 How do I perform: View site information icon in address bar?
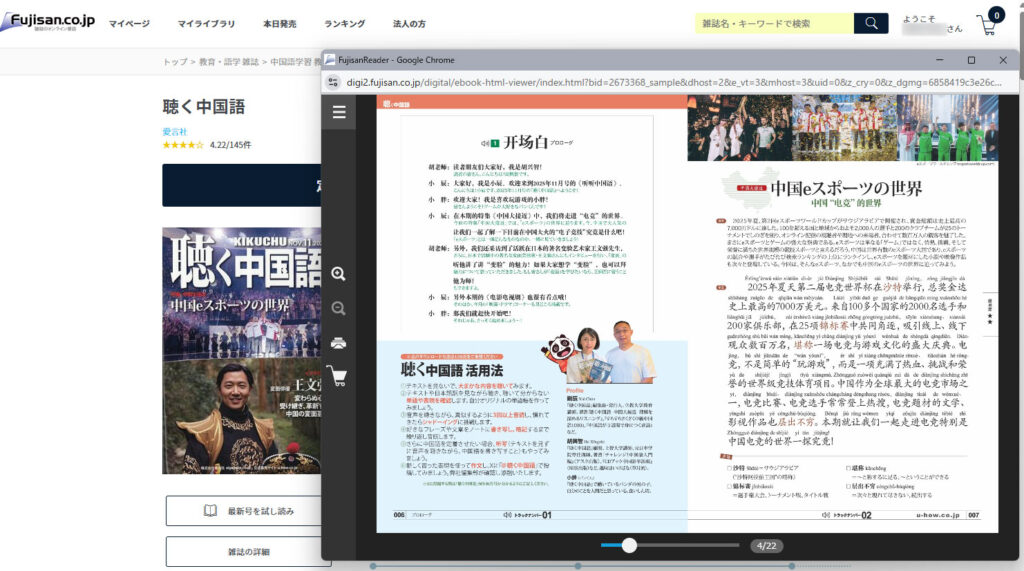coord(334,83)
